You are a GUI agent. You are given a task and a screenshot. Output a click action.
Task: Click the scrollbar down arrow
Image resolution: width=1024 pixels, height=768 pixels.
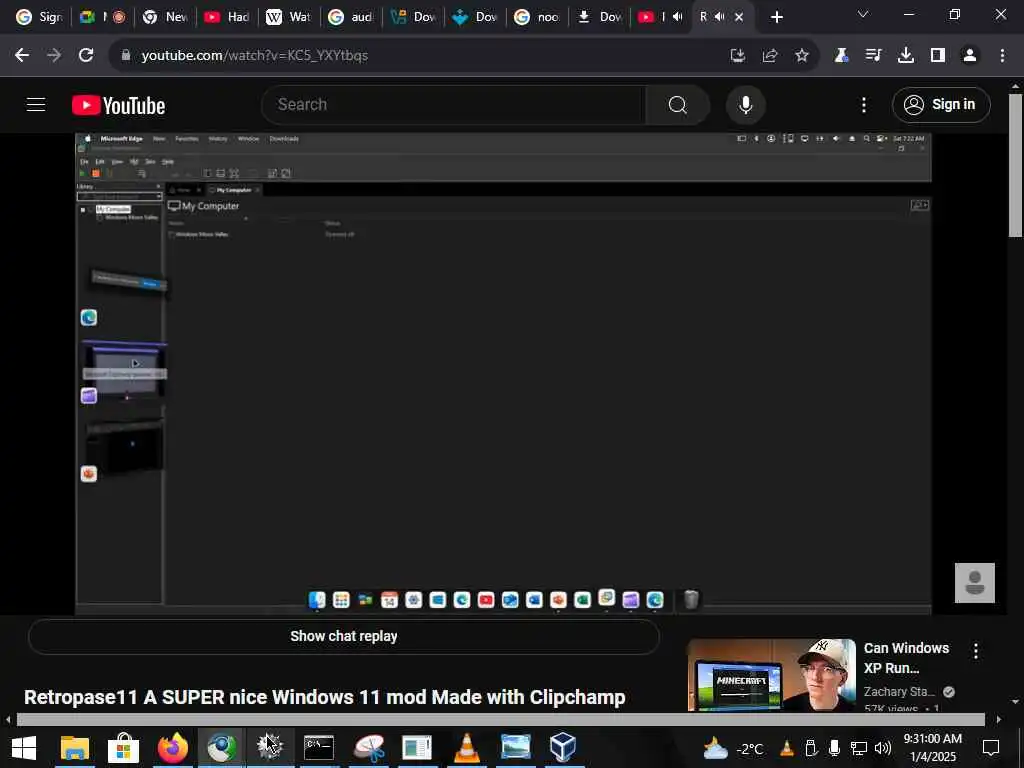coord(1015,702)
